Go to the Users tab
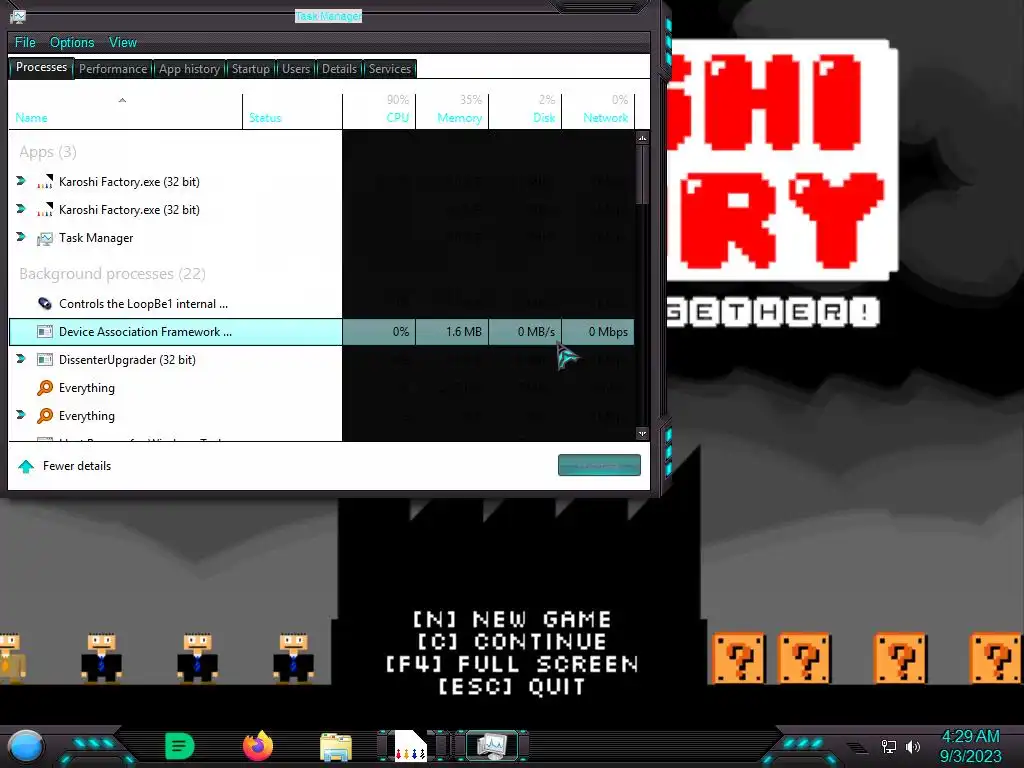The image size is (1024, 768). (296, 69)
